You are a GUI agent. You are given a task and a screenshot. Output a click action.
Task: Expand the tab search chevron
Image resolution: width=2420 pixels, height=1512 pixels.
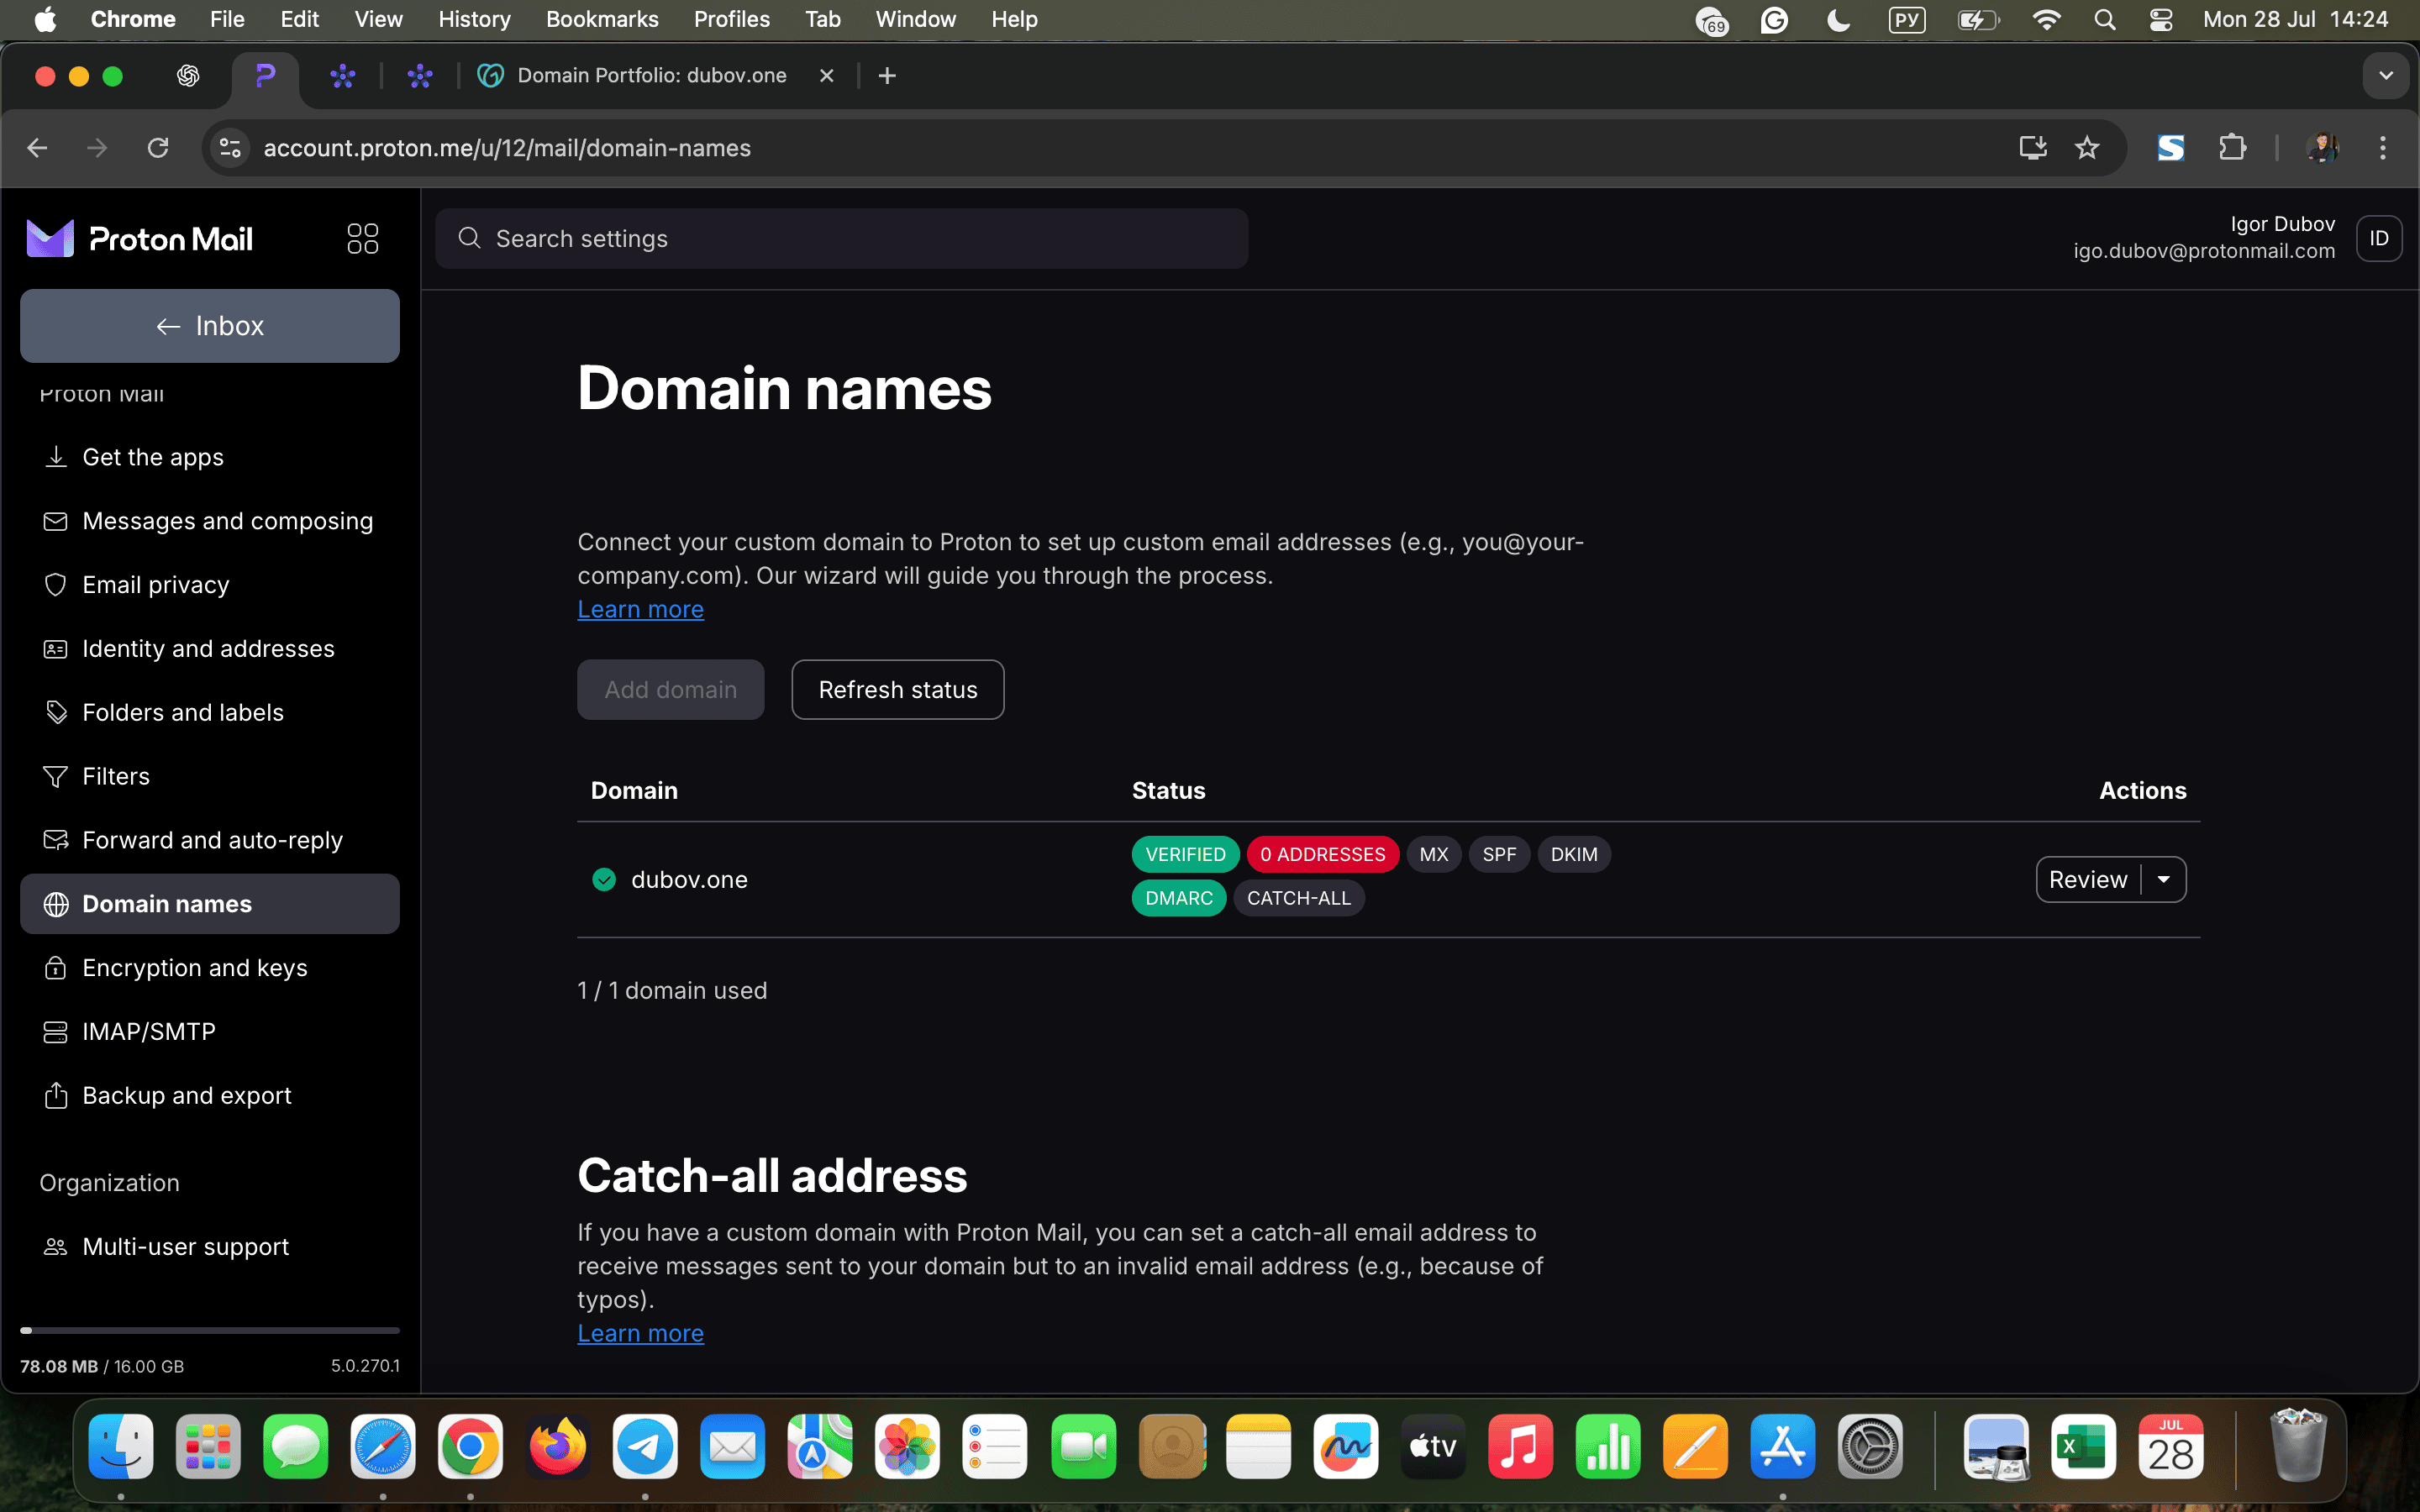[x=2386, y=76]
